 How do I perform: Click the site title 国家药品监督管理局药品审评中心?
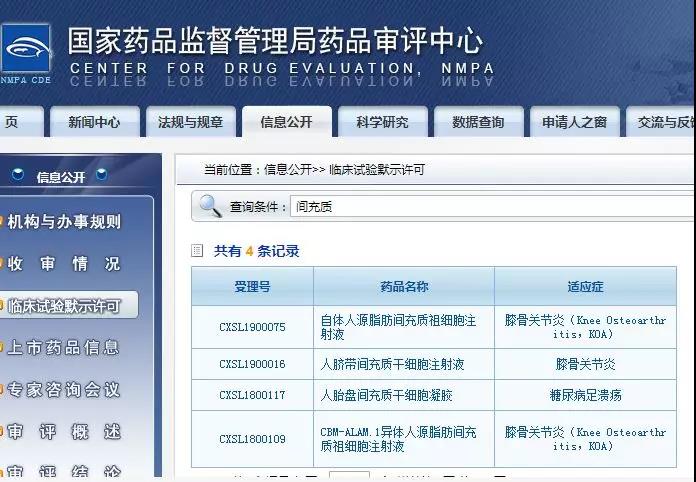tap(275, 41)
